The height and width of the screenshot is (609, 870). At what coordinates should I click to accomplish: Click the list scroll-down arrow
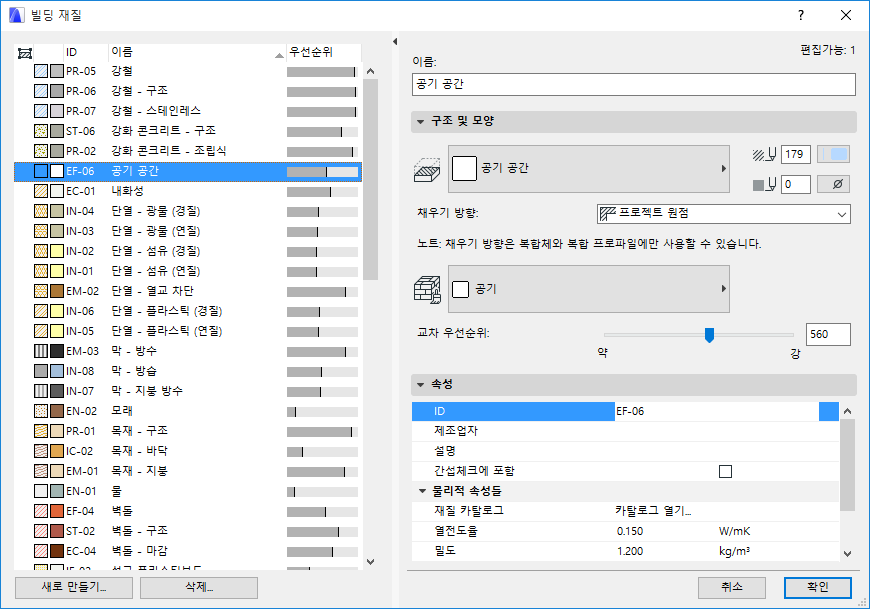pyautogui.click(x=371, y=561)
